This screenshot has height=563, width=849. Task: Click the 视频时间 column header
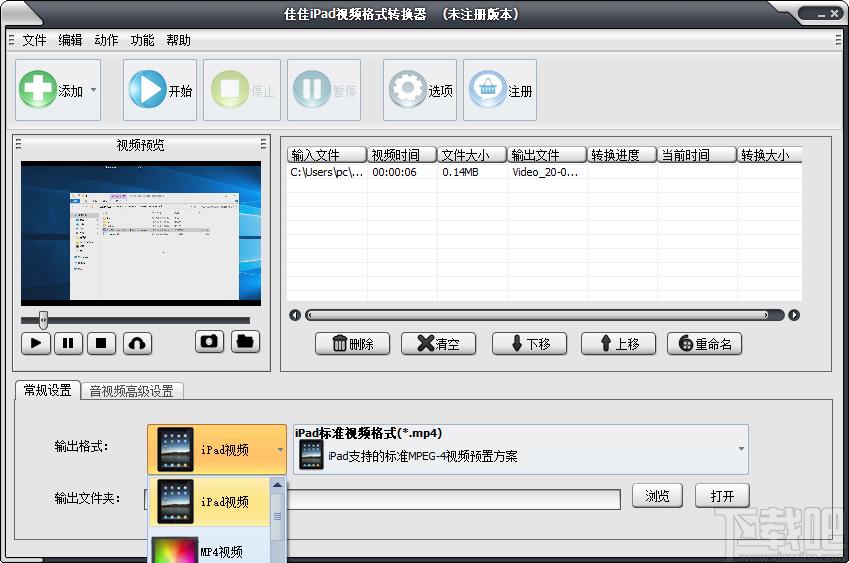[402, 155]
